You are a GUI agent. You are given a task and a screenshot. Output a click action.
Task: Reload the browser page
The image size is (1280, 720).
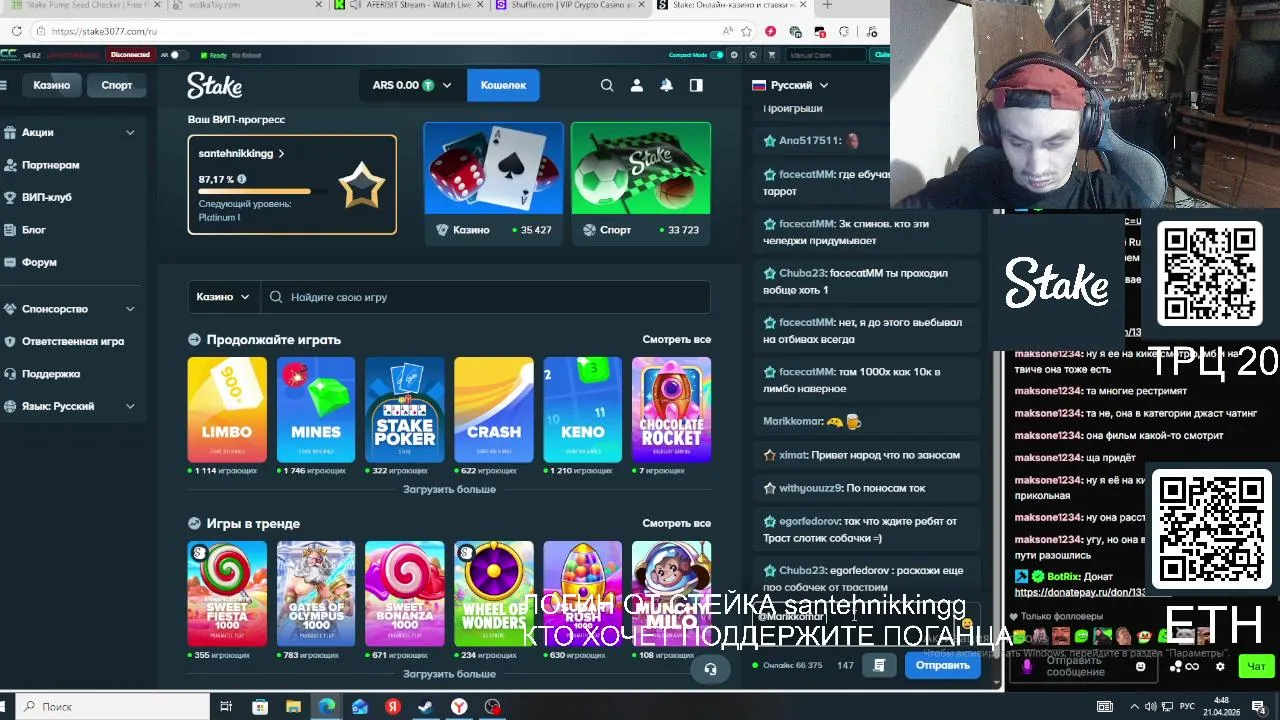pos(17,31)
